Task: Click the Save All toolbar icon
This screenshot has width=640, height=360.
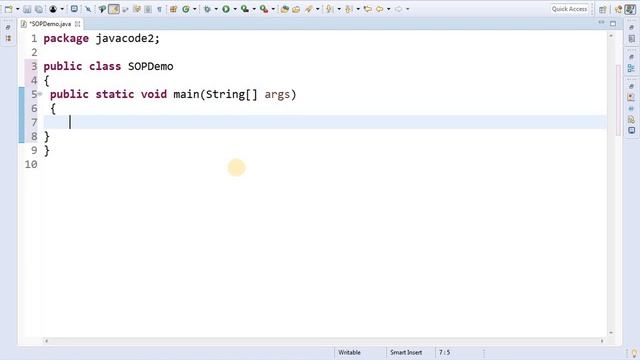Action: point(39,9)
